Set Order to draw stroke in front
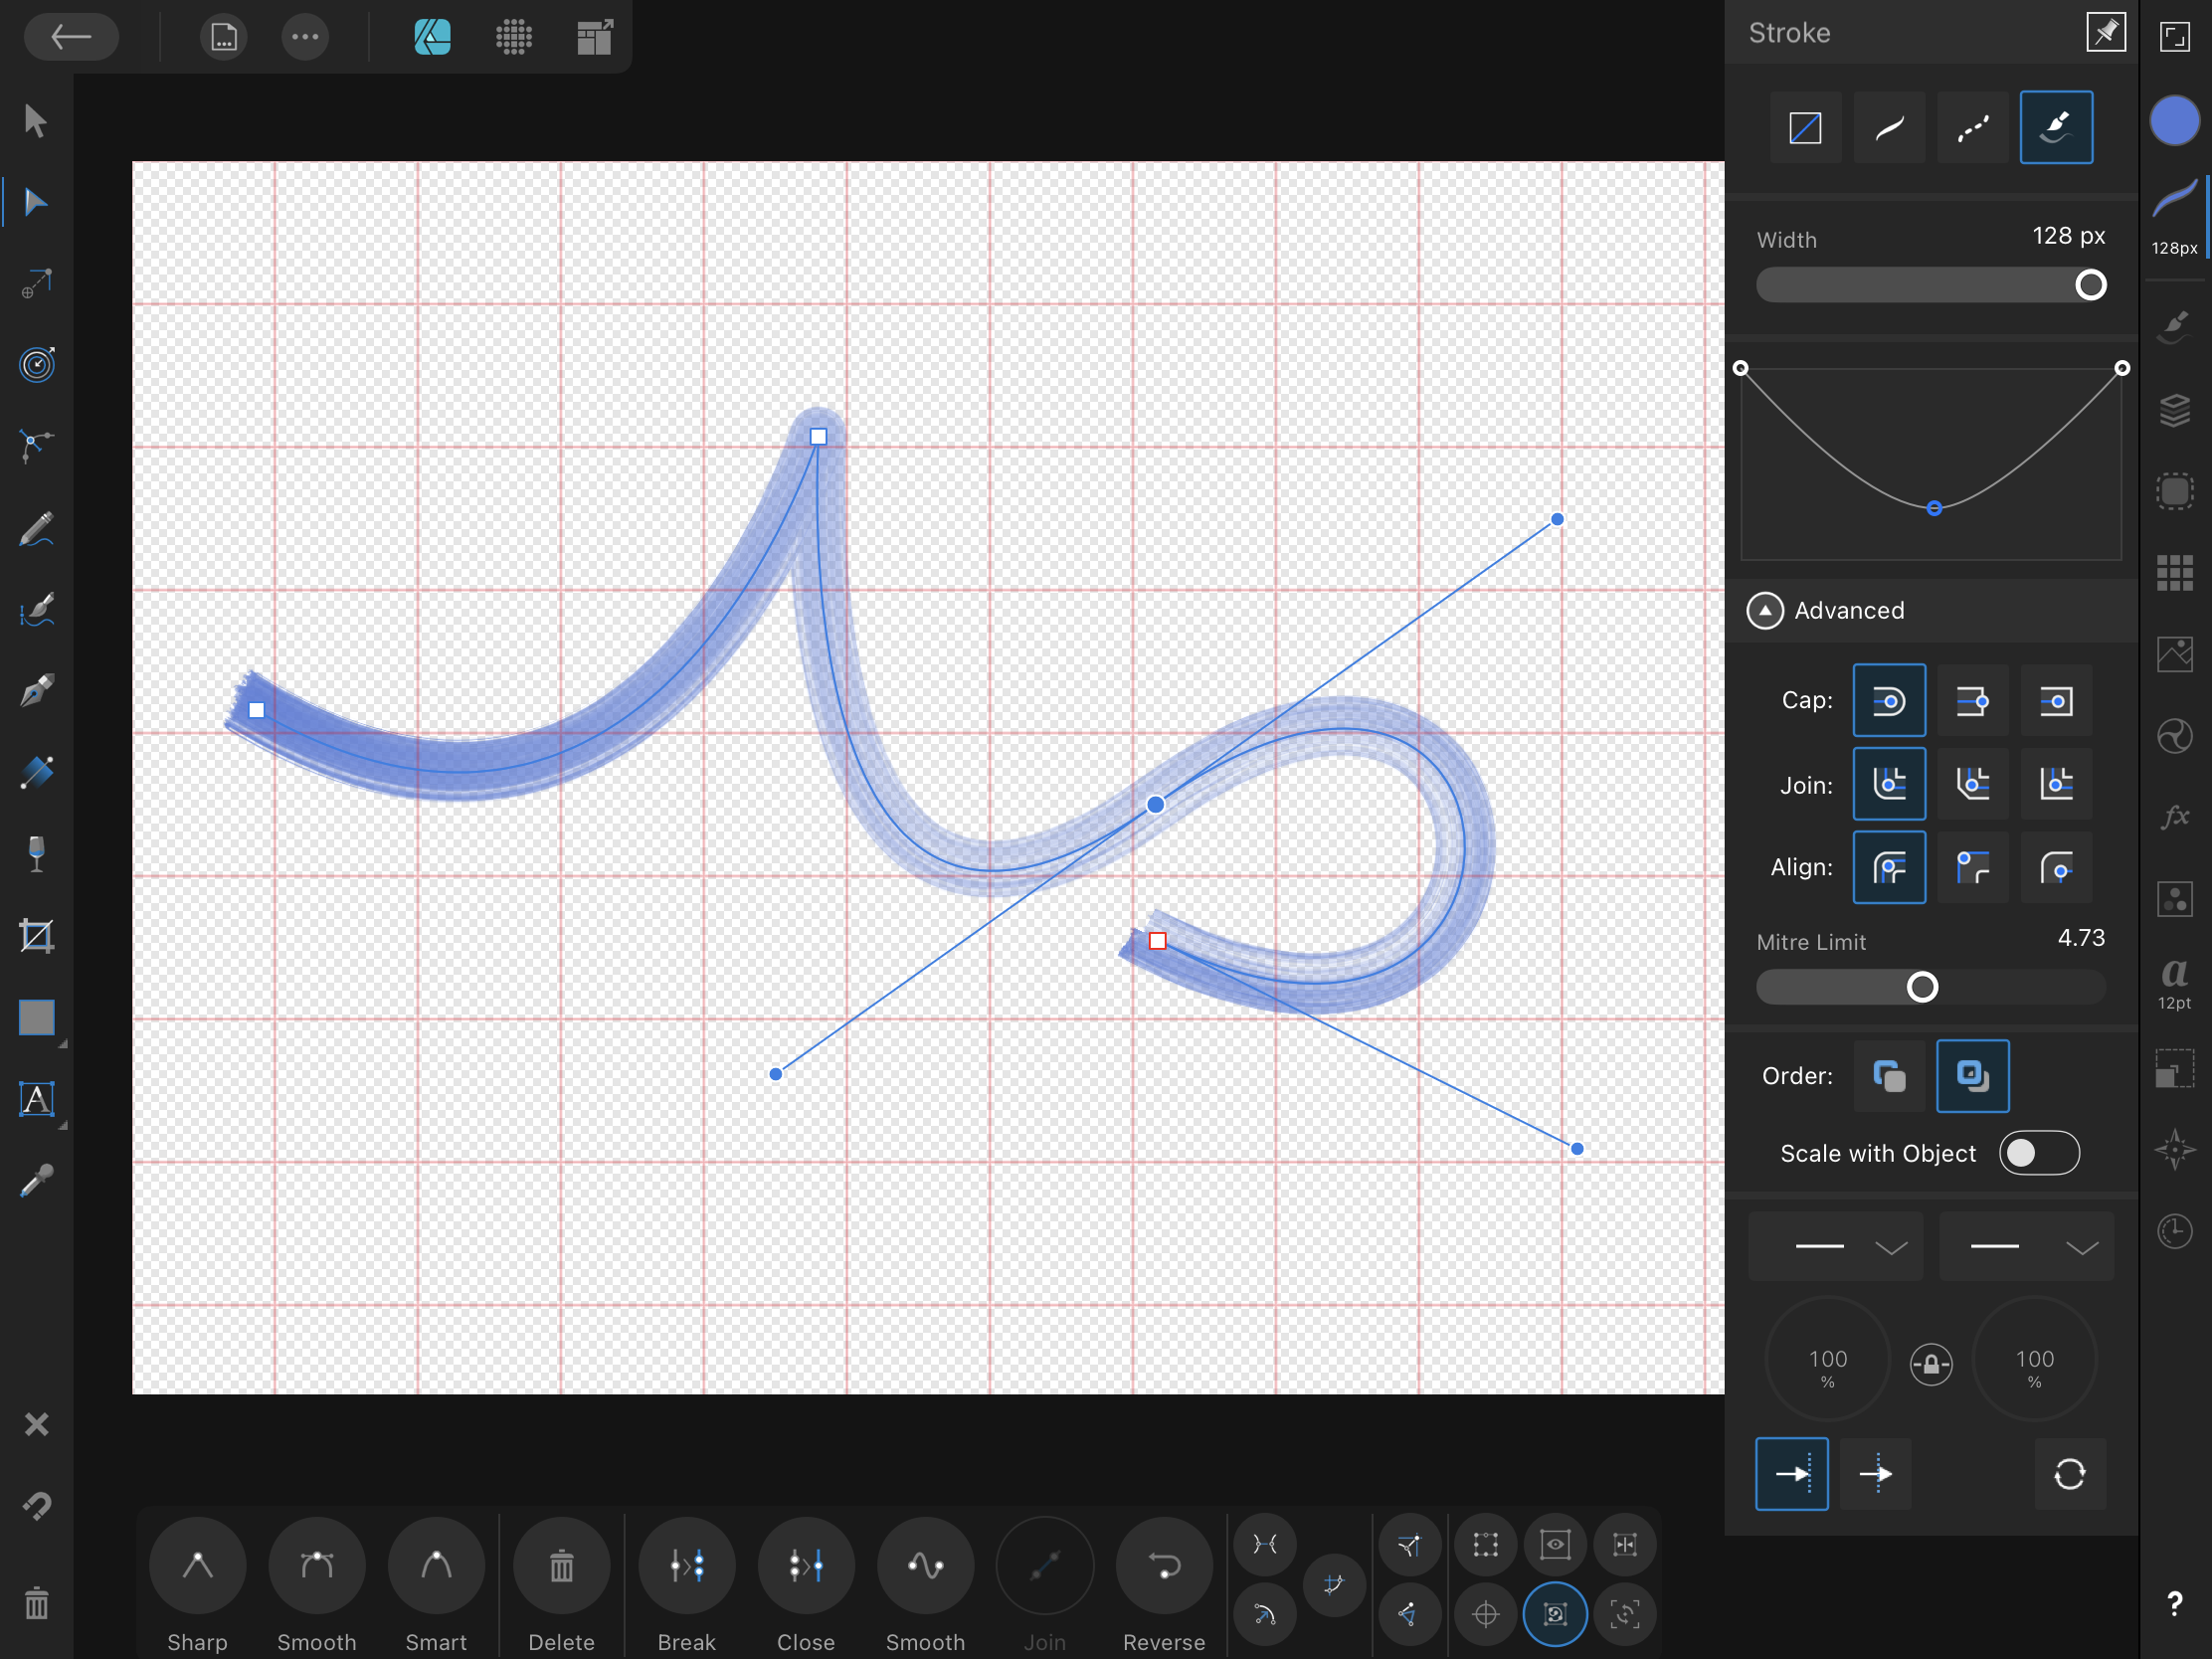 point(1972,1076)
